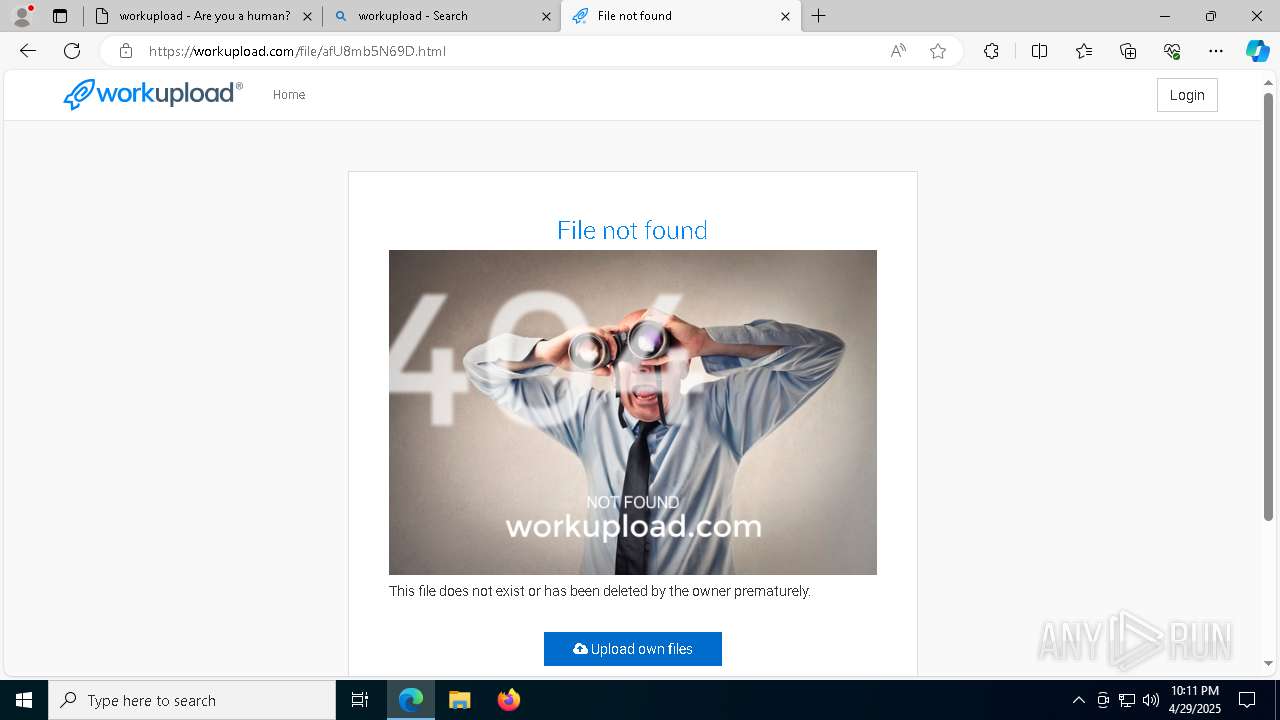
Task: Open Microsoft Edge from the taskbar
Action: click(x=411, y=700)
